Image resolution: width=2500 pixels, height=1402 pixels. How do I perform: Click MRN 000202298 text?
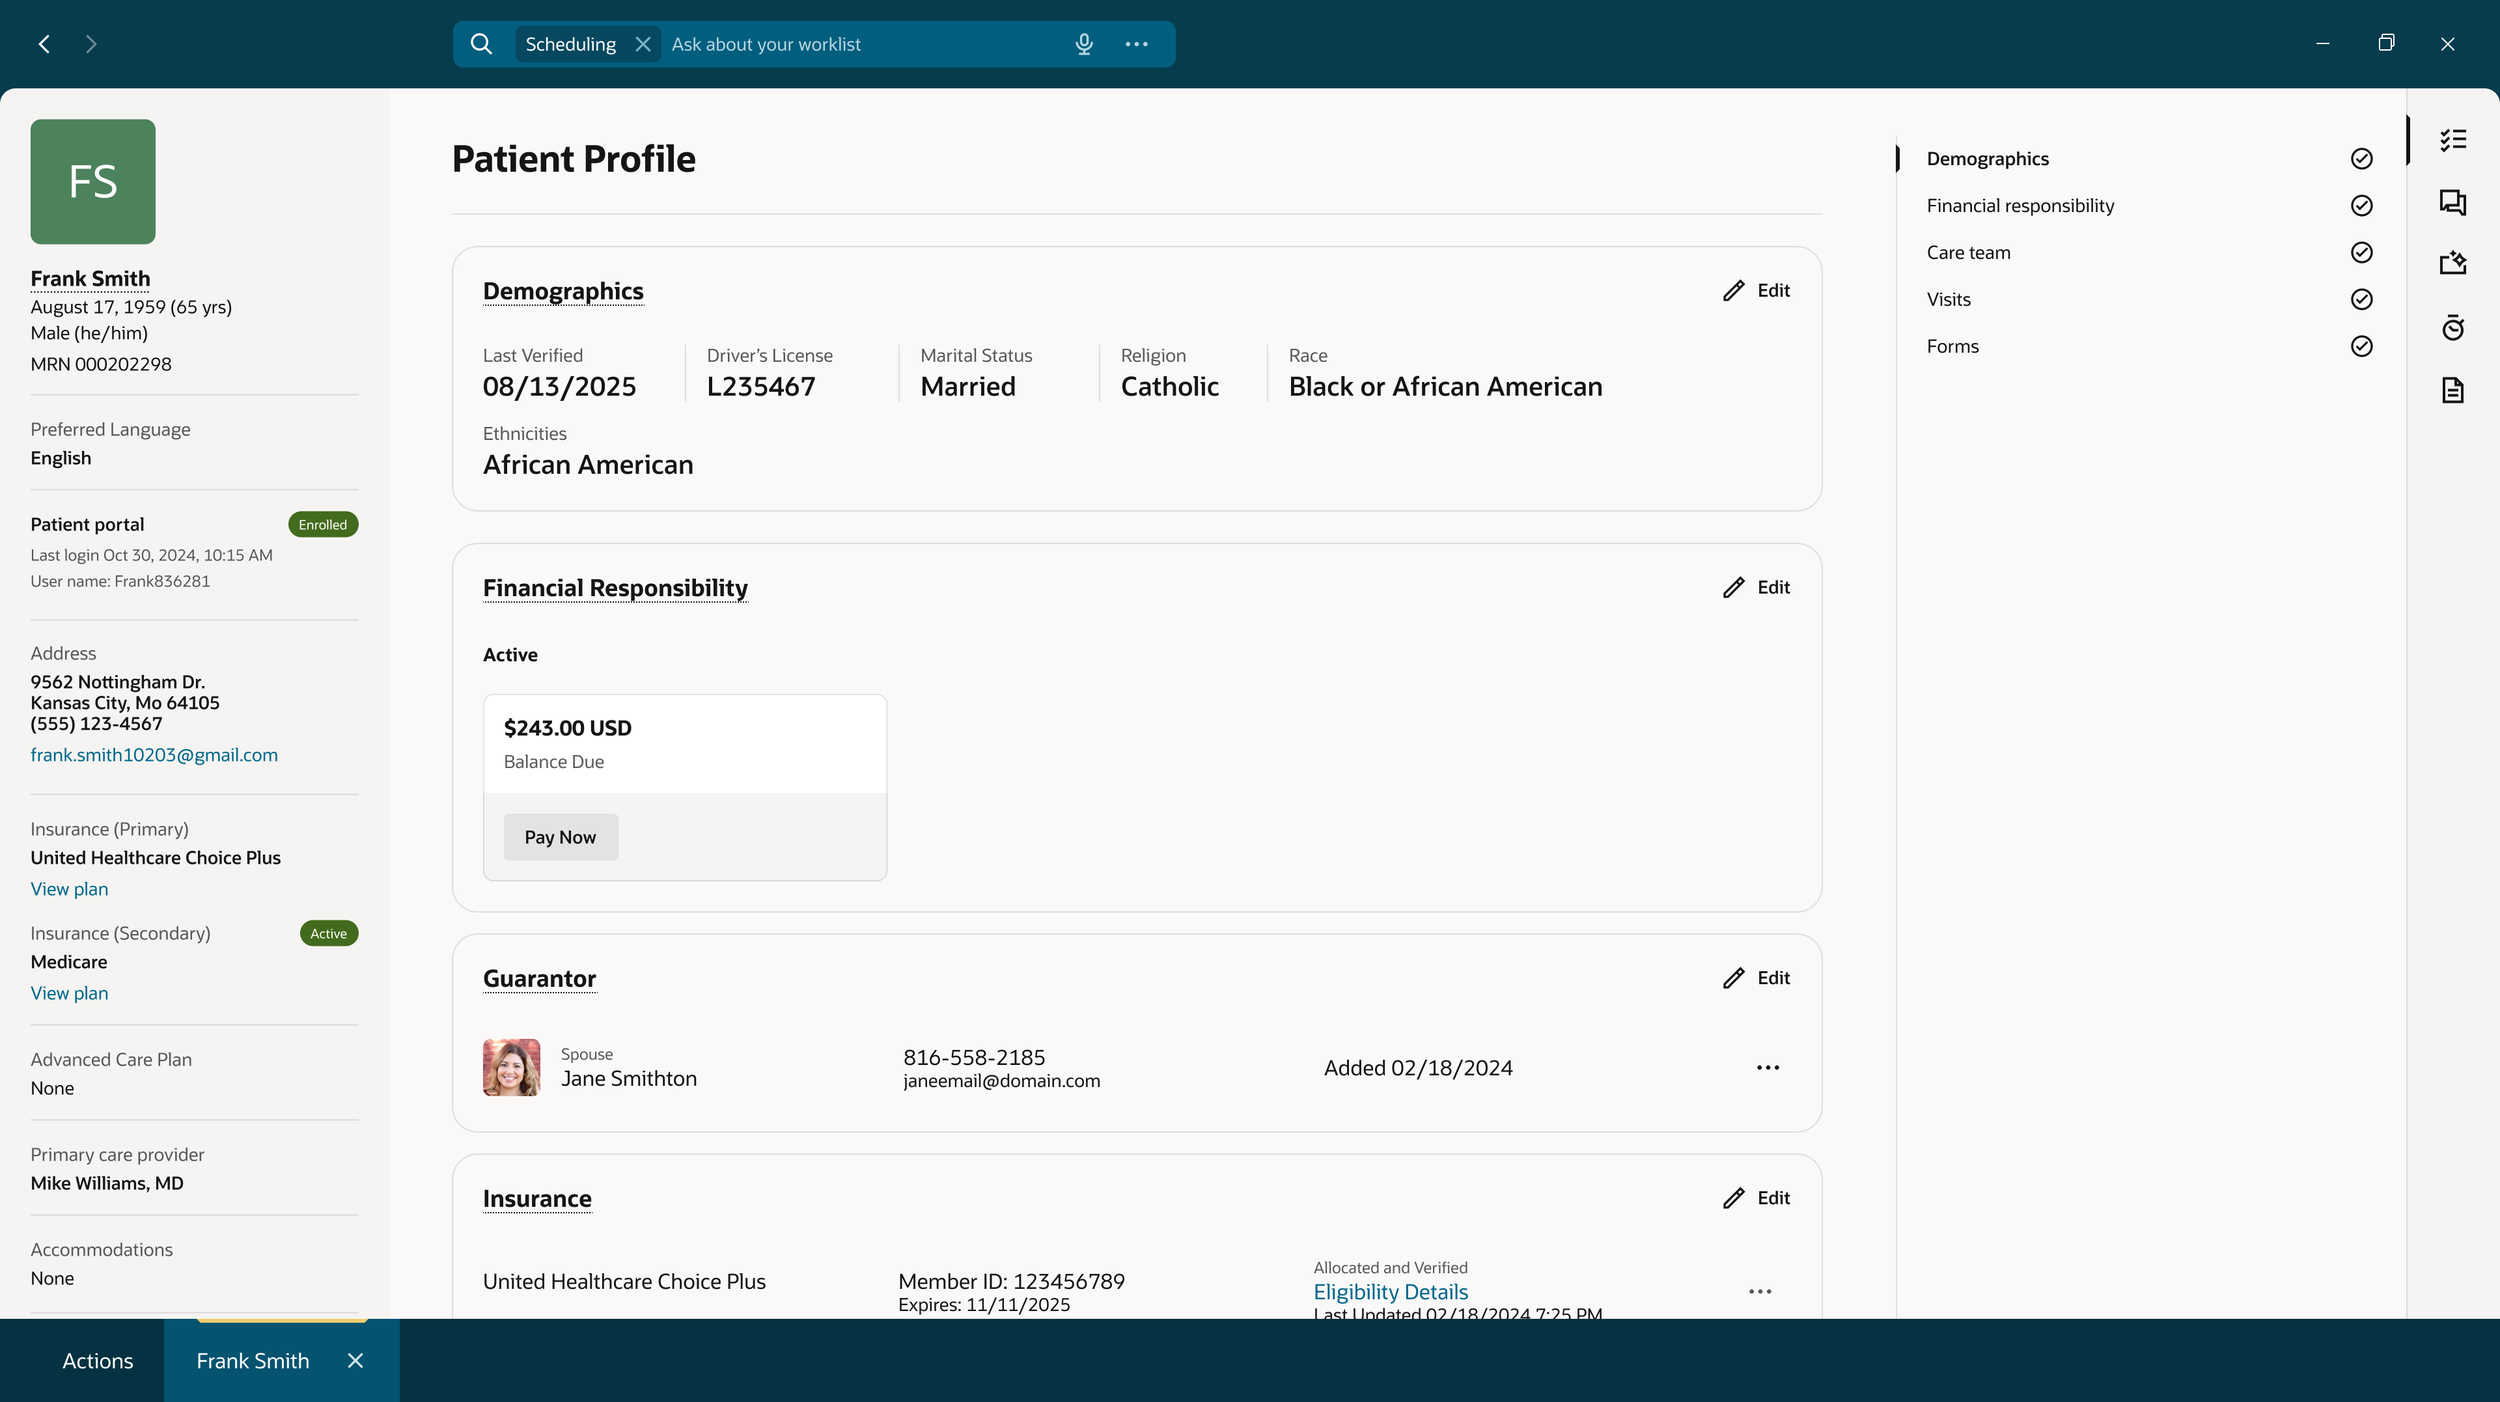click(x=101, y=364)
